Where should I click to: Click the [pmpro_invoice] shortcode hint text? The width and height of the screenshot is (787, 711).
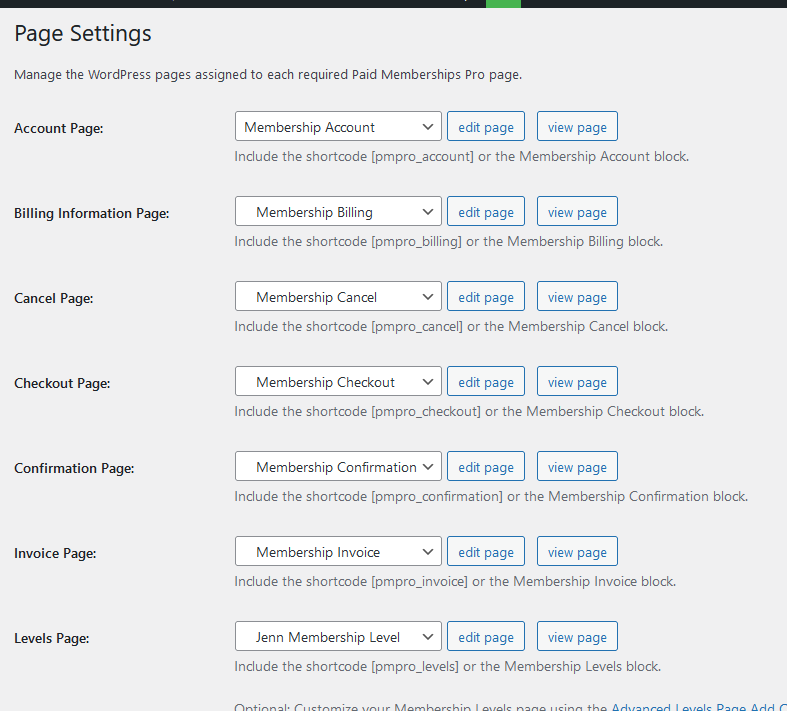coord(455,581)
